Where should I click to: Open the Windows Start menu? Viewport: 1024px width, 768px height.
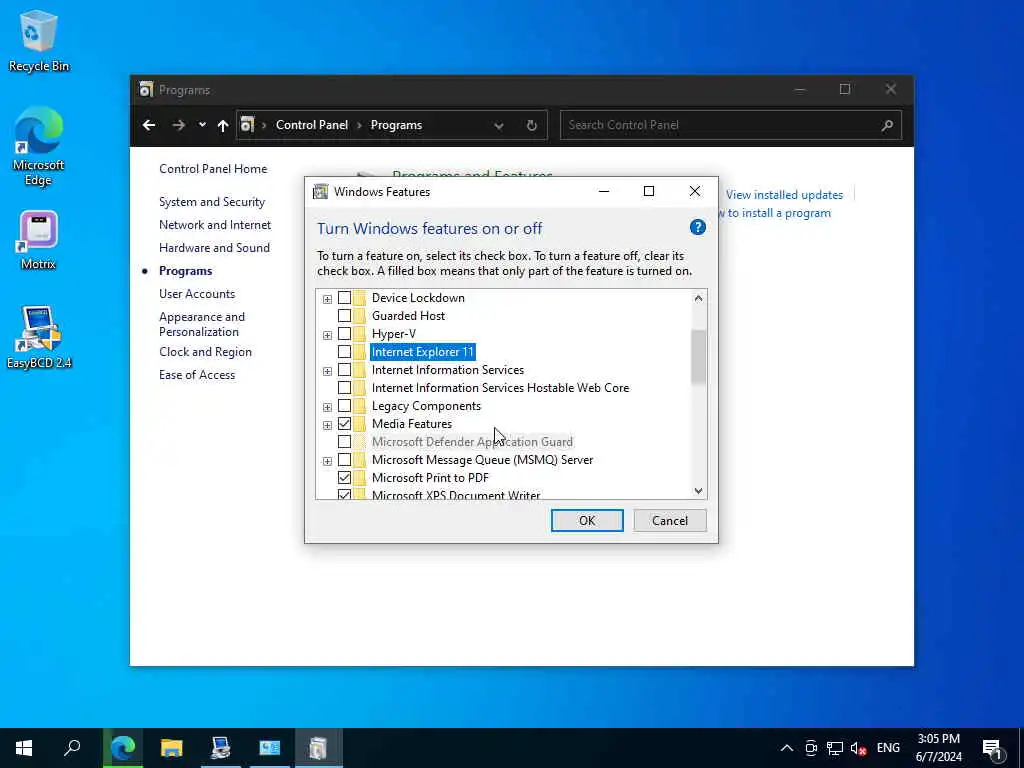[24, 748]
